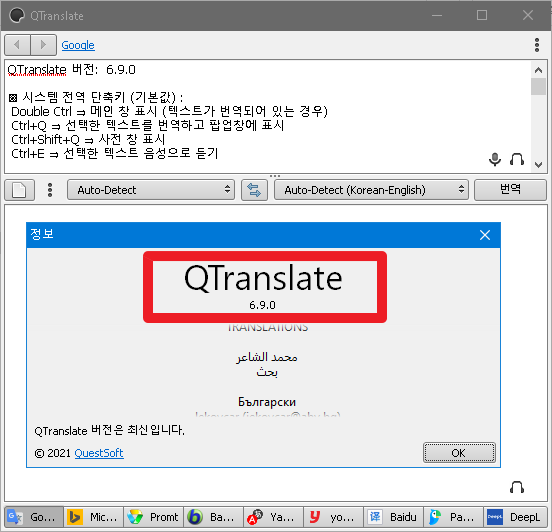Open the three-dot menu beside clear button

50,190
